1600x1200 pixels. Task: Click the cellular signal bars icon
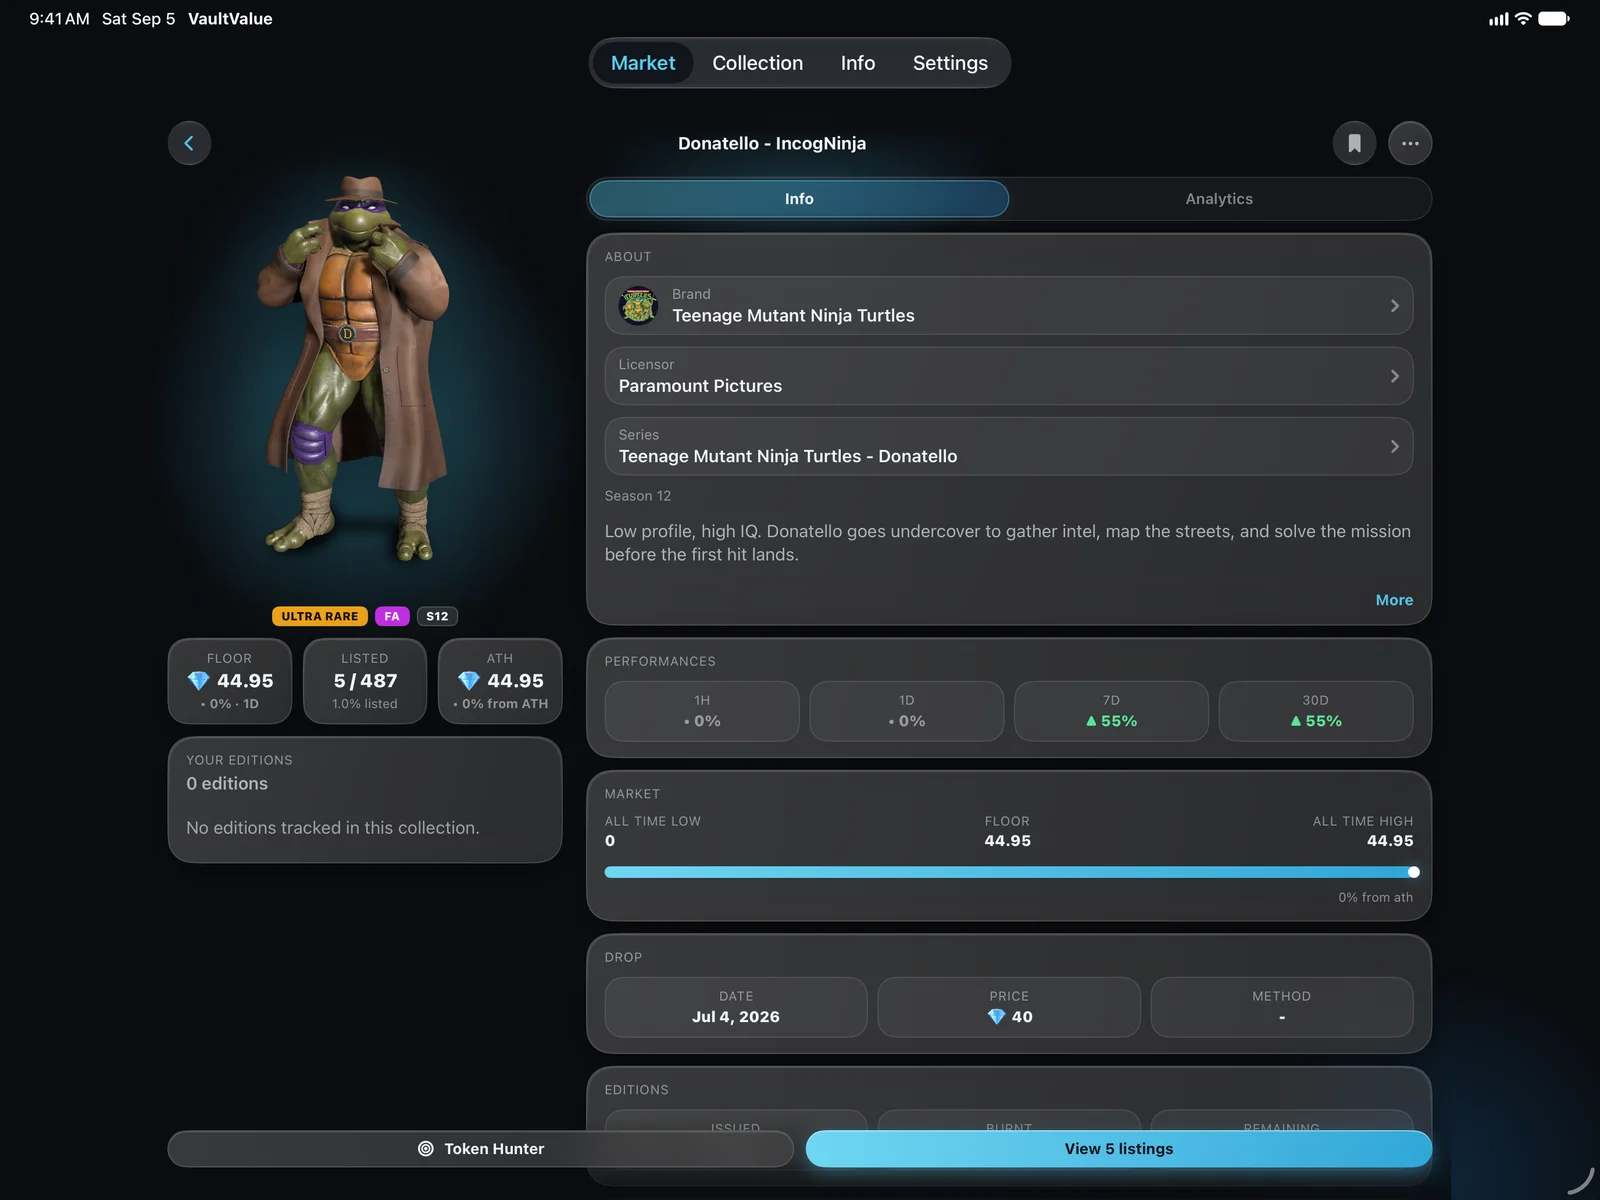coord(1498,18)
